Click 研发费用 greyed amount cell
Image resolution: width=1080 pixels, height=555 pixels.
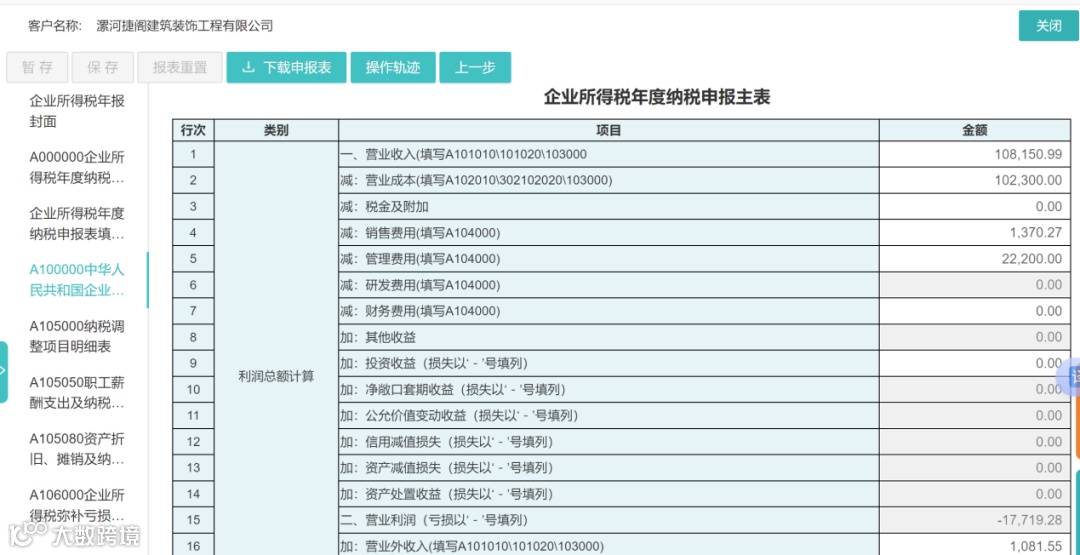coord(975,285)
